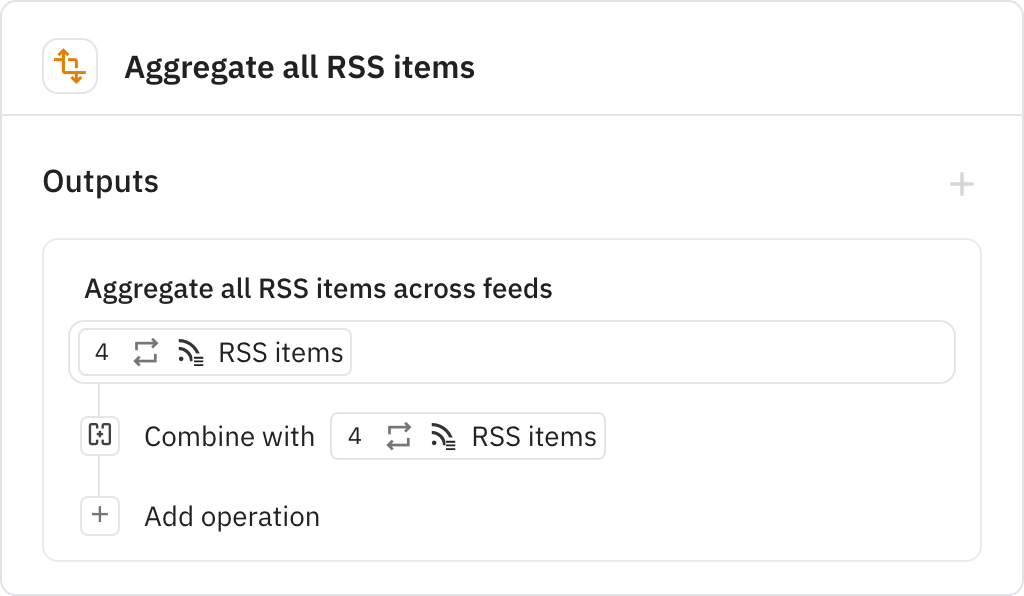
Task: Open the RSS items selector in Combine with row
Action: [467, 436]
